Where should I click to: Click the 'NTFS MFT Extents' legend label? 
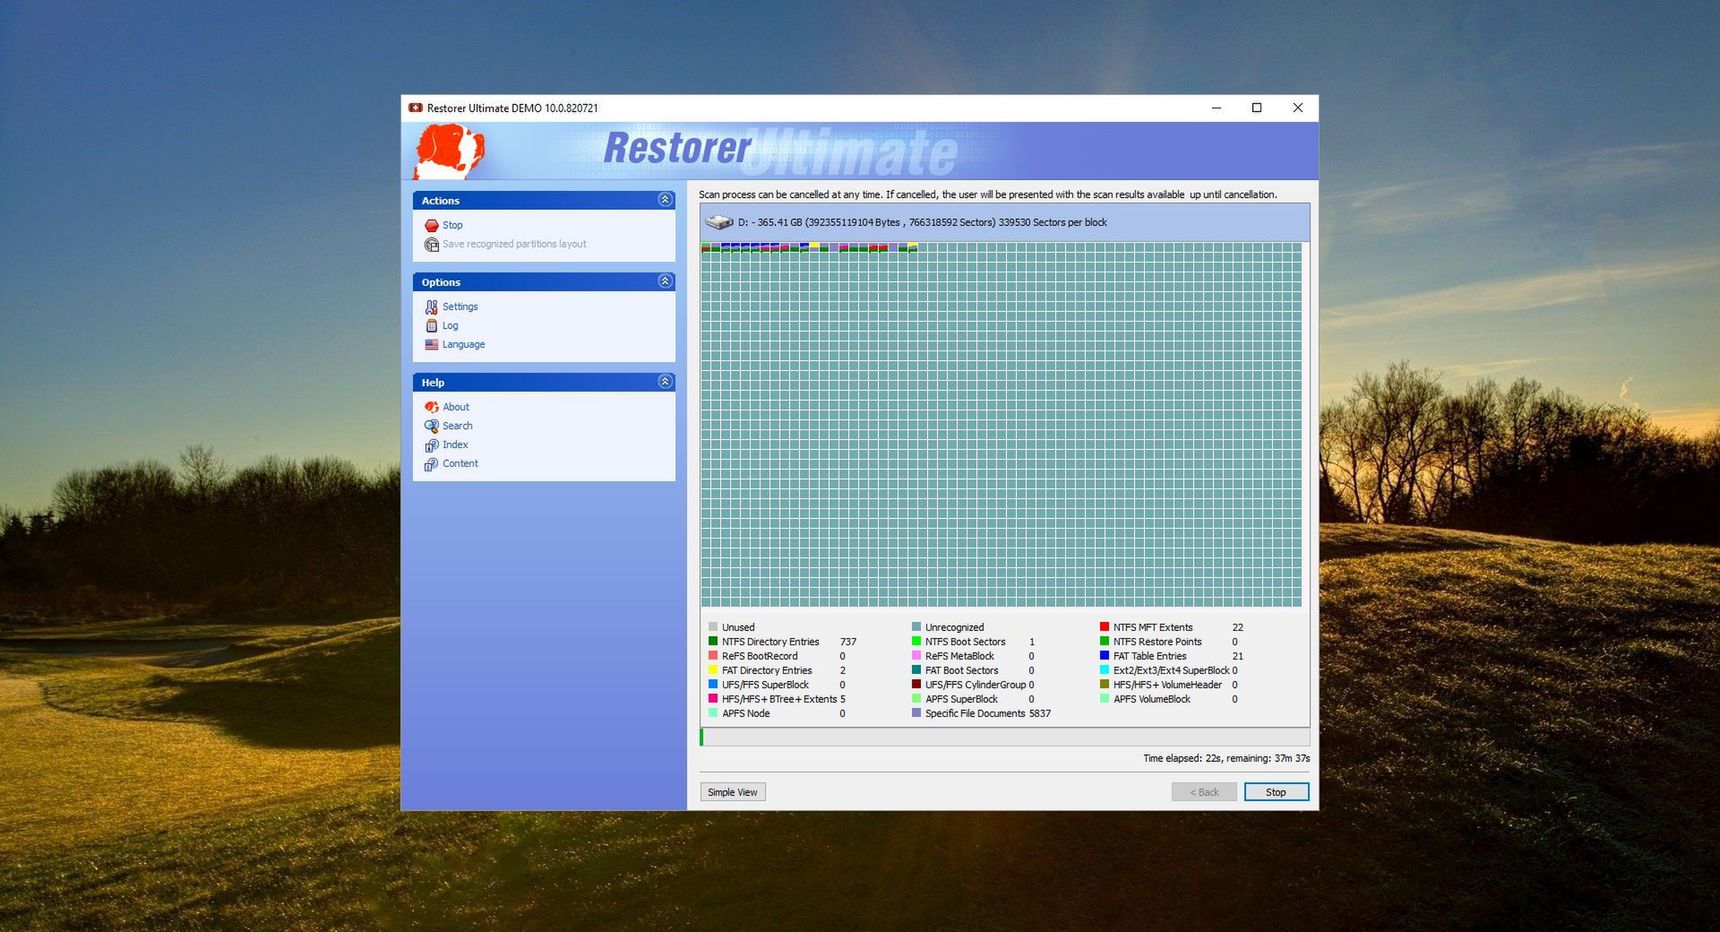(x=1153, y=628)
